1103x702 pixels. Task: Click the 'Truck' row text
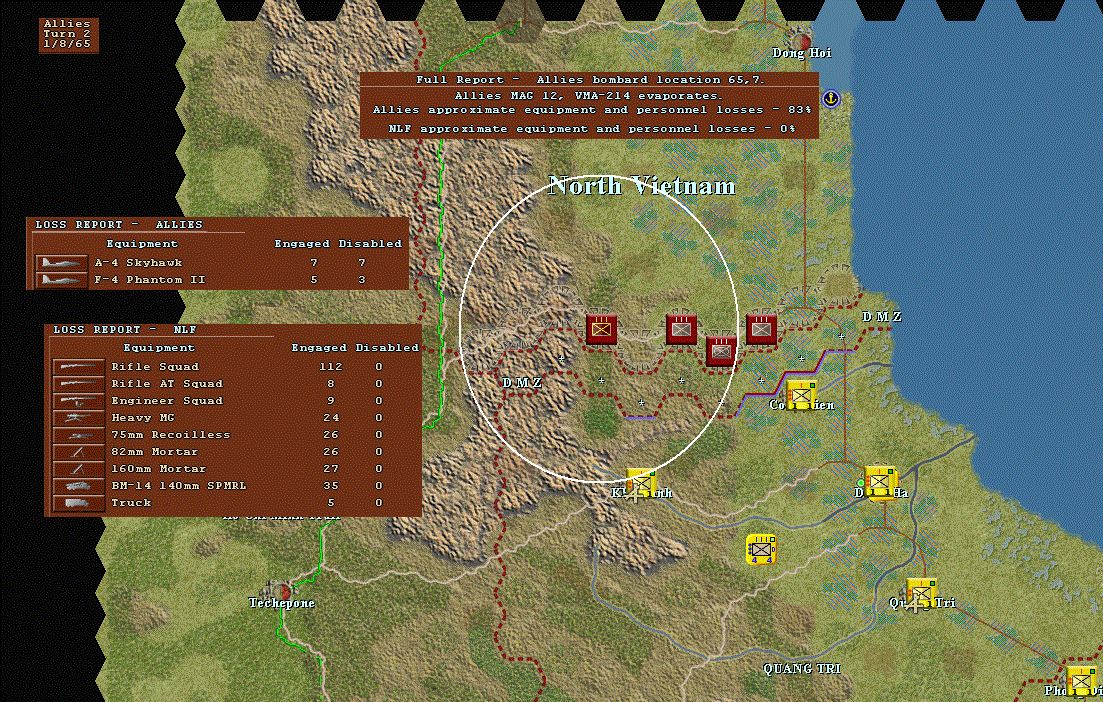[131, 502]
